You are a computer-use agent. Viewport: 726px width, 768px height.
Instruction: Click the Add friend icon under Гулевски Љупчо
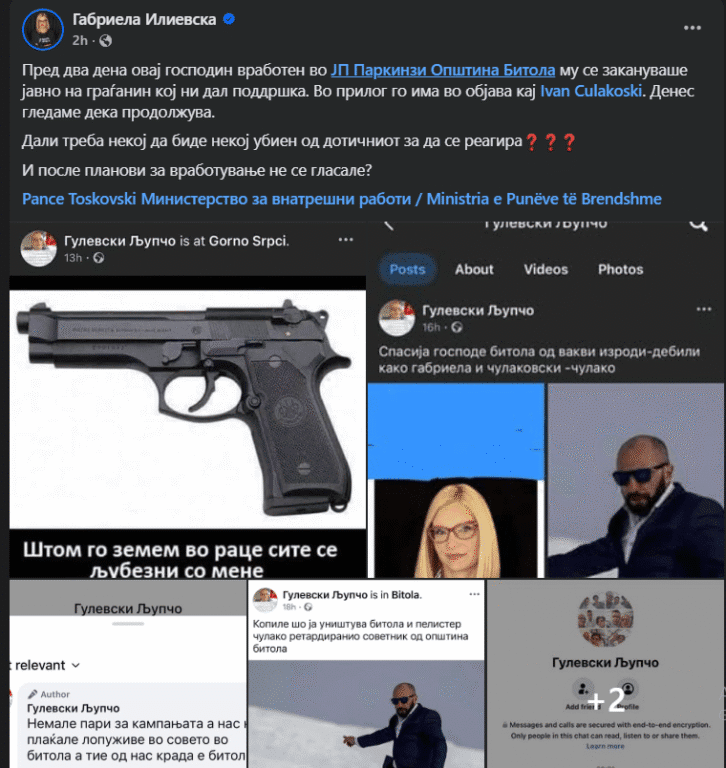tap(582, 690)
